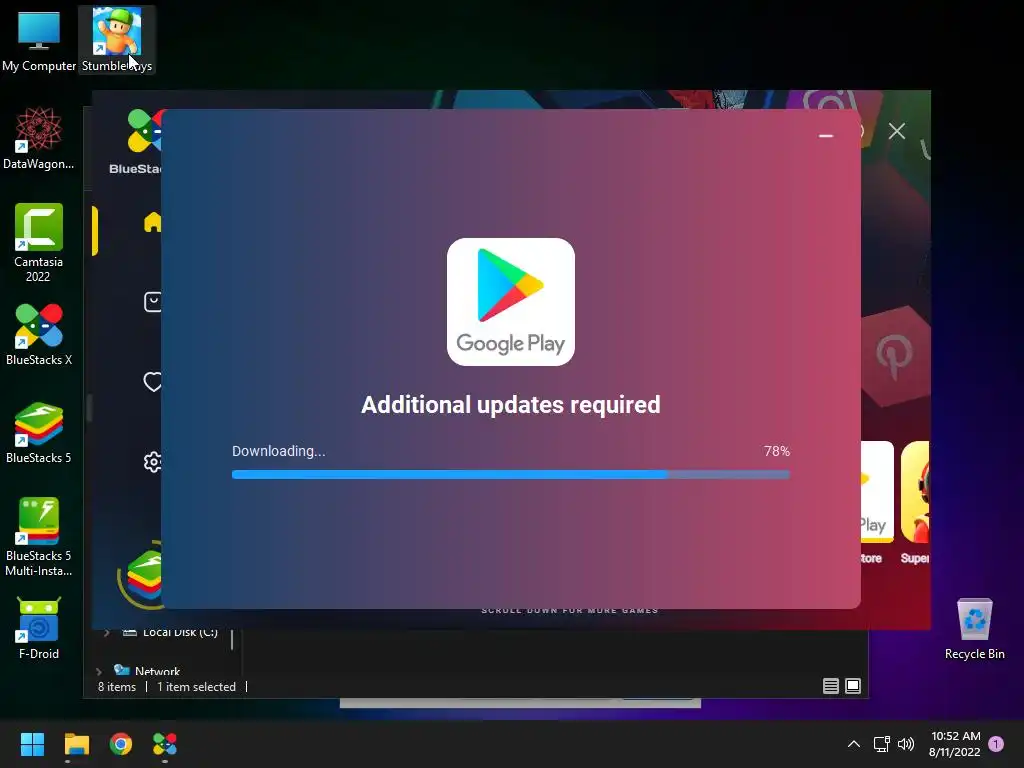
Task: Open BlueStacks X from the taskbar
Action: coord(165,744)
